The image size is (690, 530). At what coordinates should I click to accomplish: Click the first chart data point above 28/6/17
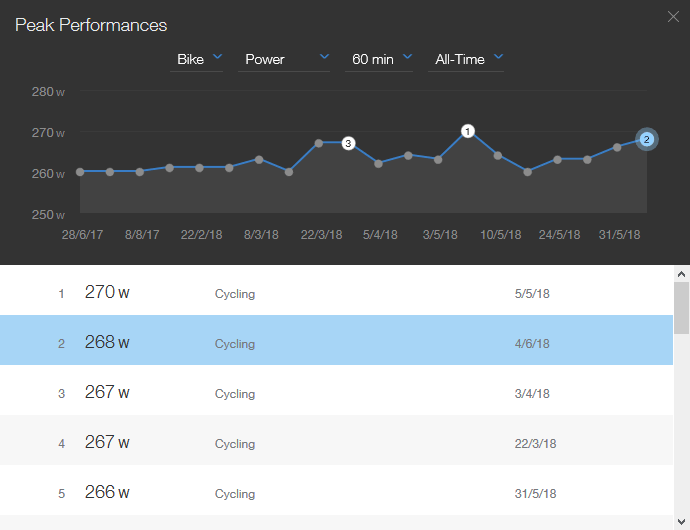point(80,172)
